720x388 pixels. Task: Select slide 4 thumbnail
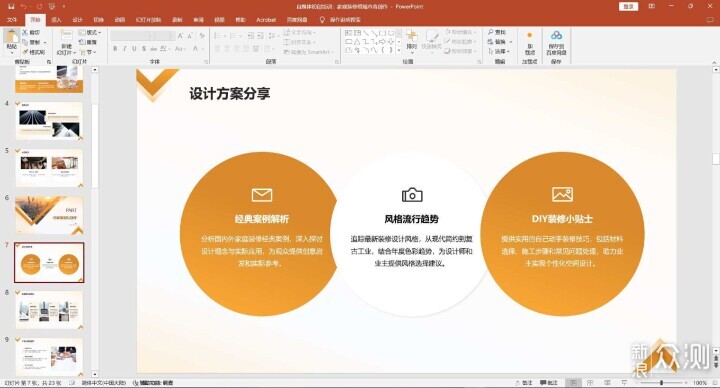click(49, 121)
